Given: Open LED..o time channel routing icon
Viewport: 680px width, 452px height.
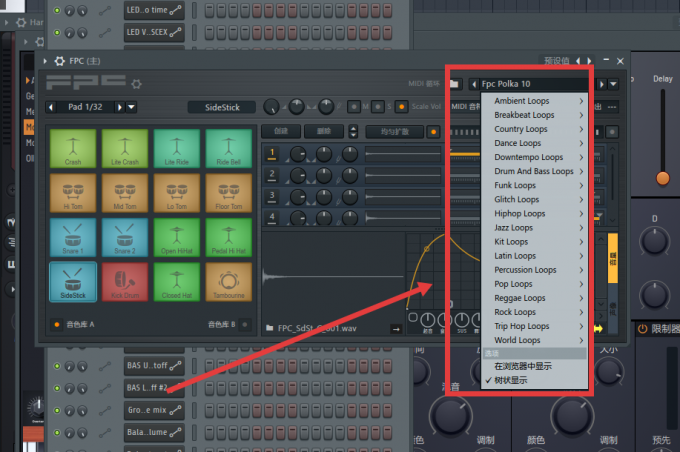Looking at the screenshot, I should click(x=105, y=10).
